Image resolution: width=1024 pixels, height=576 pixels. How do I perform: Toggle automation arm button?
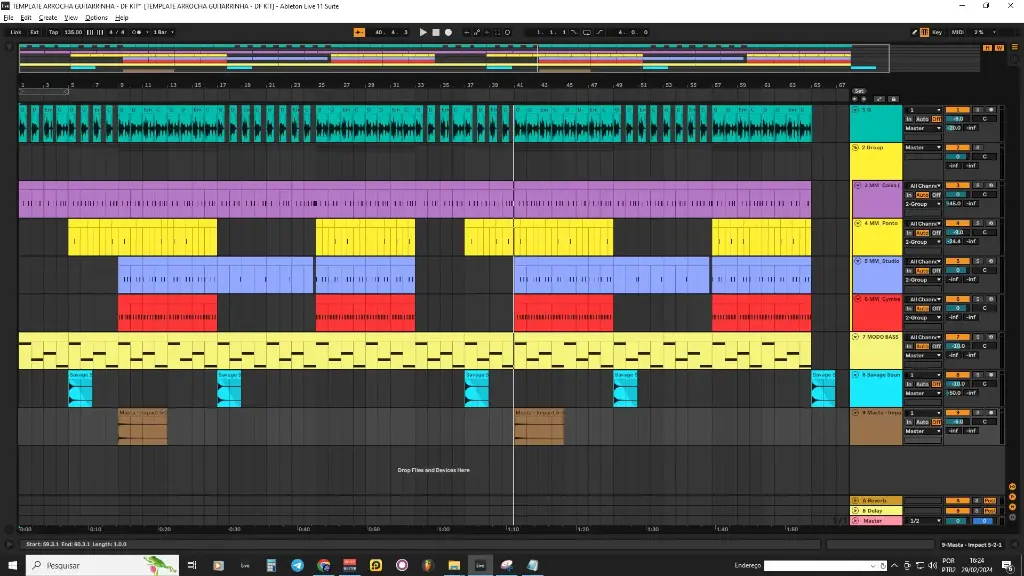477,32
